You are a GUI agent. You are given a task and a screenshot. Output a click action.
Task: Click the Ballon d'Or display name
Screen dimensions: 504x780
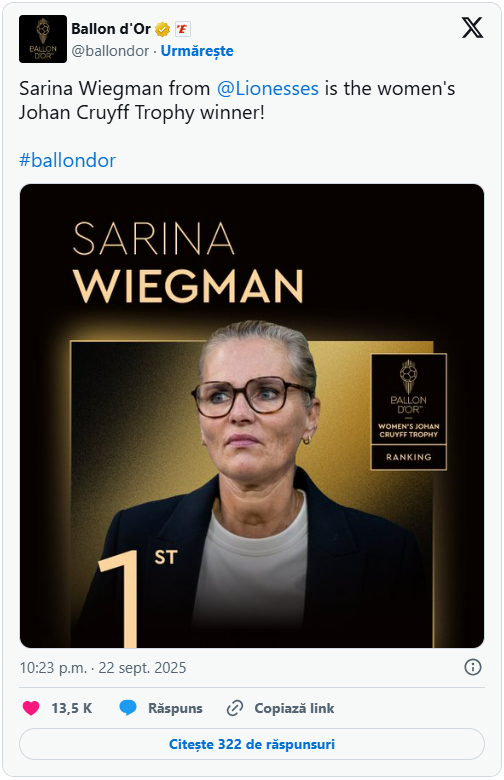(111, 29)
